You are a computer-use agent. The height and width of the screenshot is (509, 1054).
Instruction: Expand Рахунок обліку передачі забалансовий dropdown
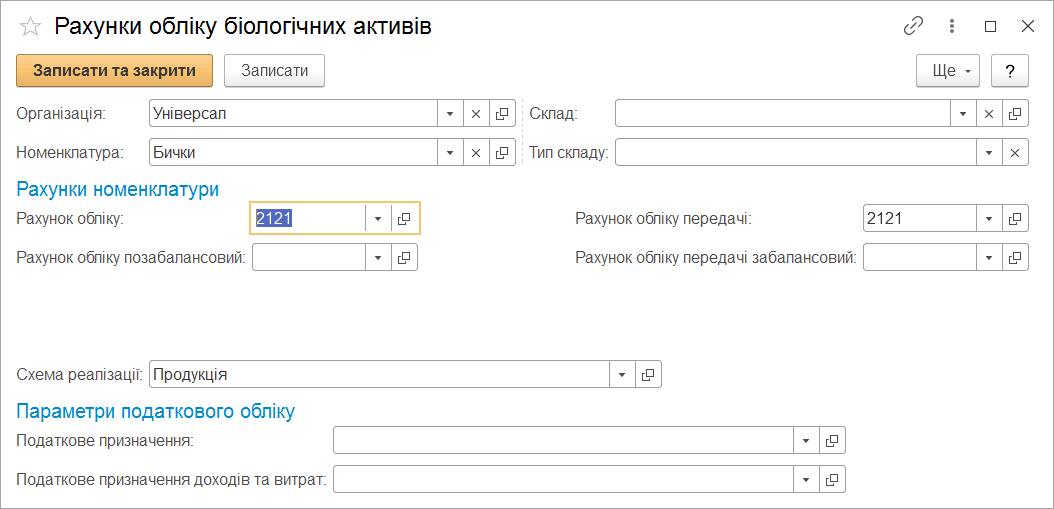click(x=989, y=258)
